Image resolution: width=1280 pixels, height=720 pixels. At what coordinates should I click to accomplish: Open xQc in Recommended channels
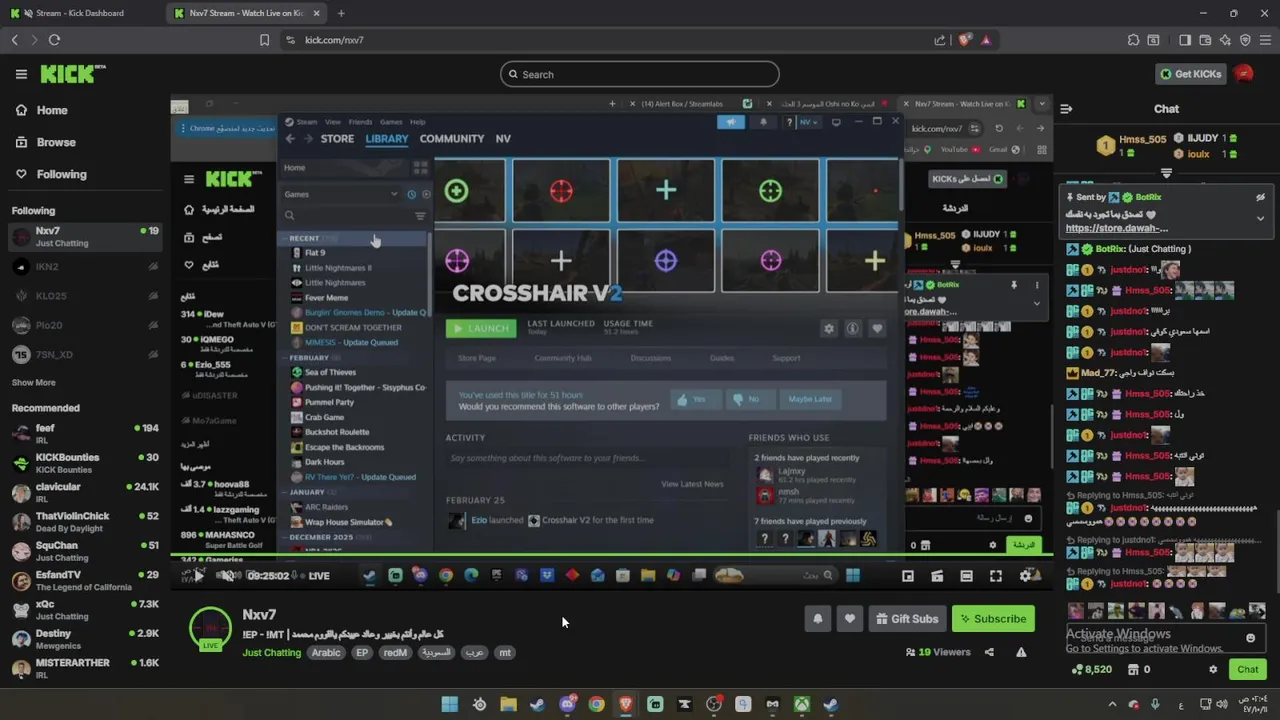coord(85,610)
